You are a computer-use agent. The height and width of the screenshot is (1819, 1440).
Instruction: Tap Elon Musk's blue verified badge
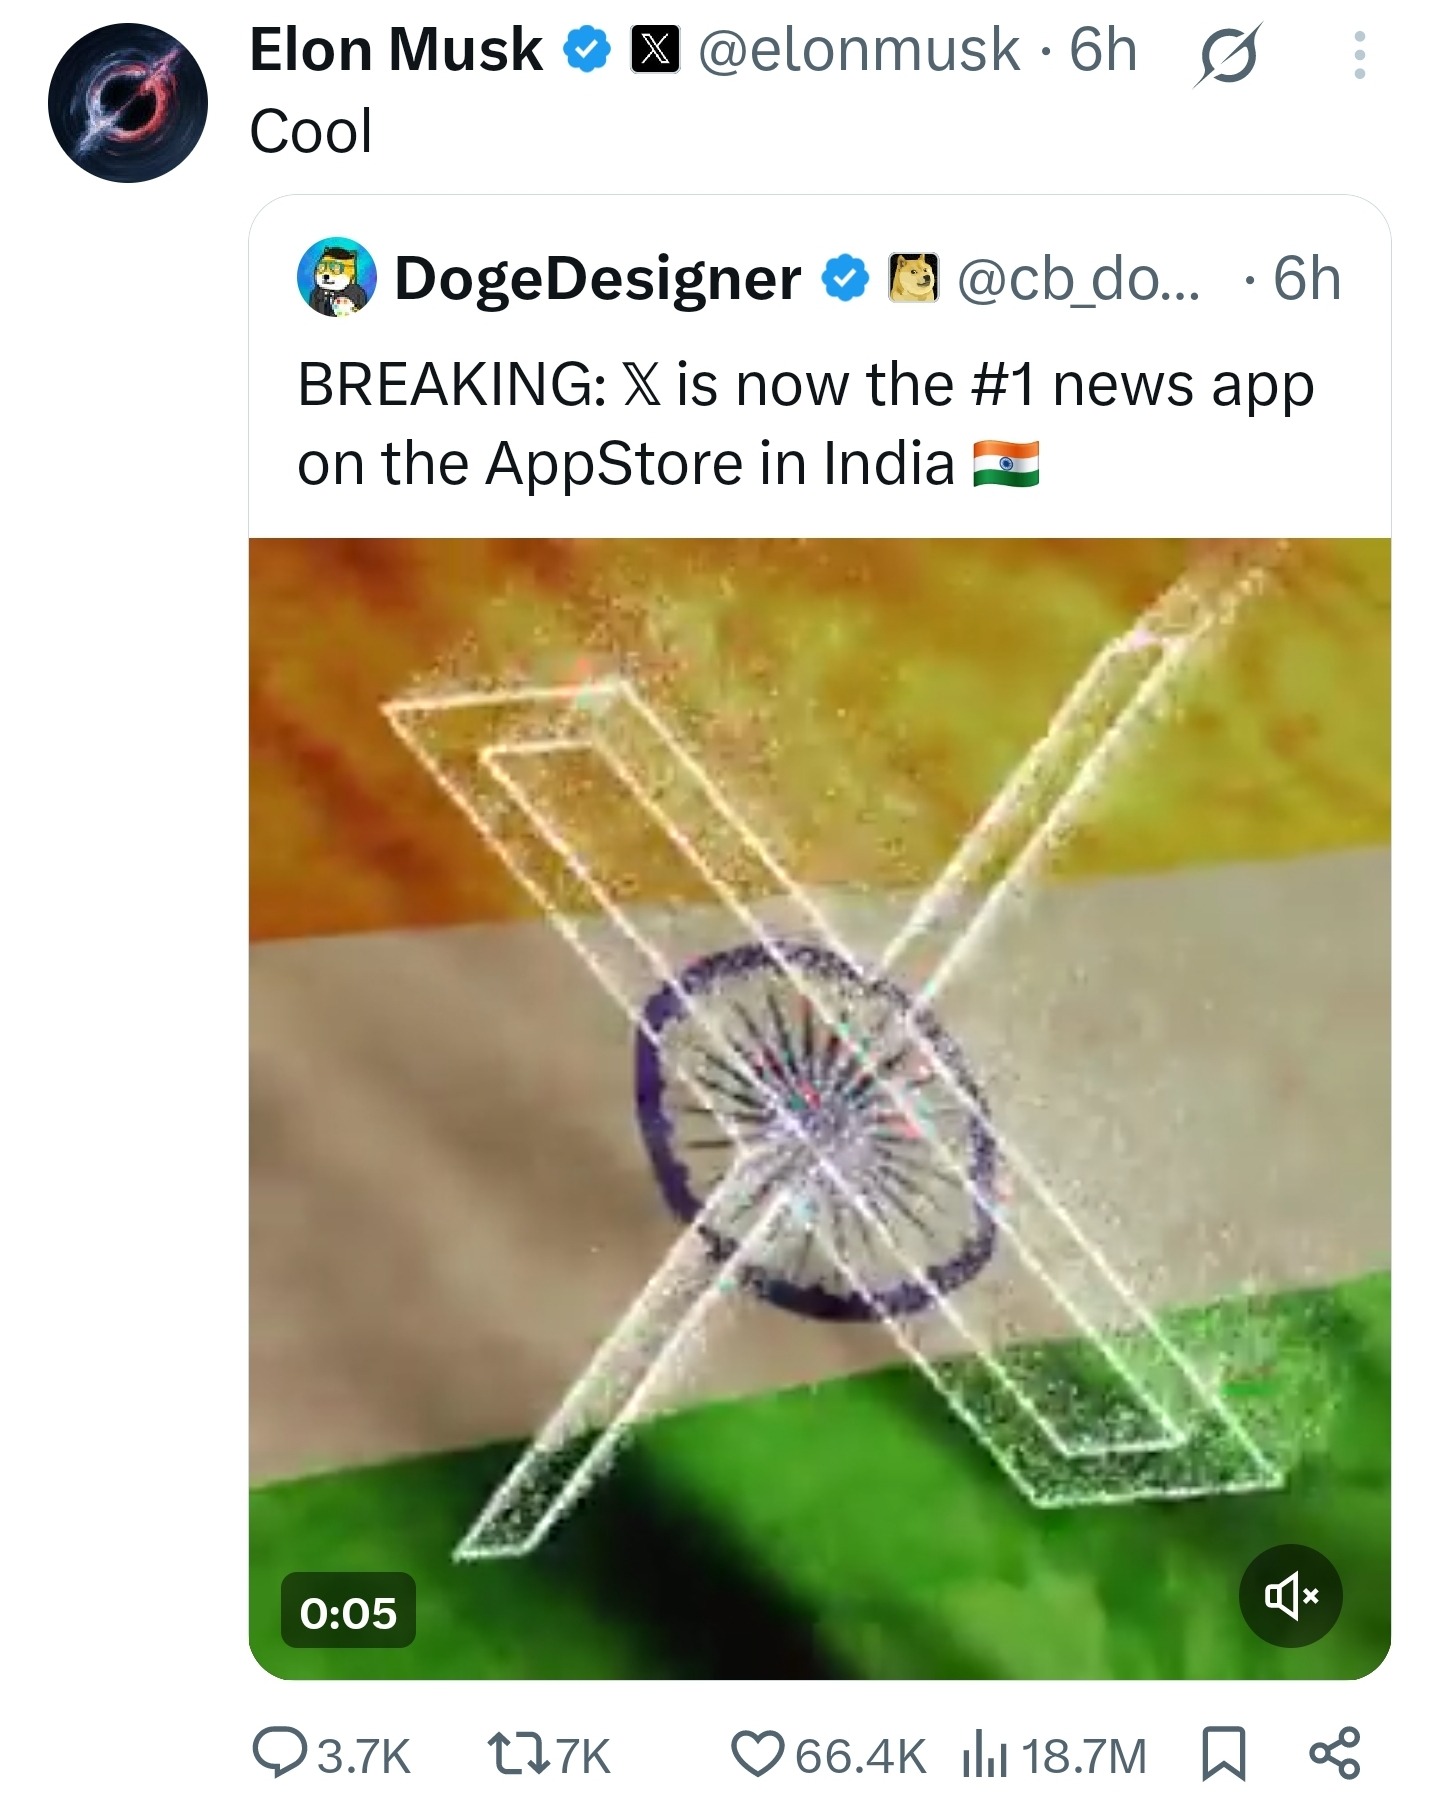coord(587,51)
